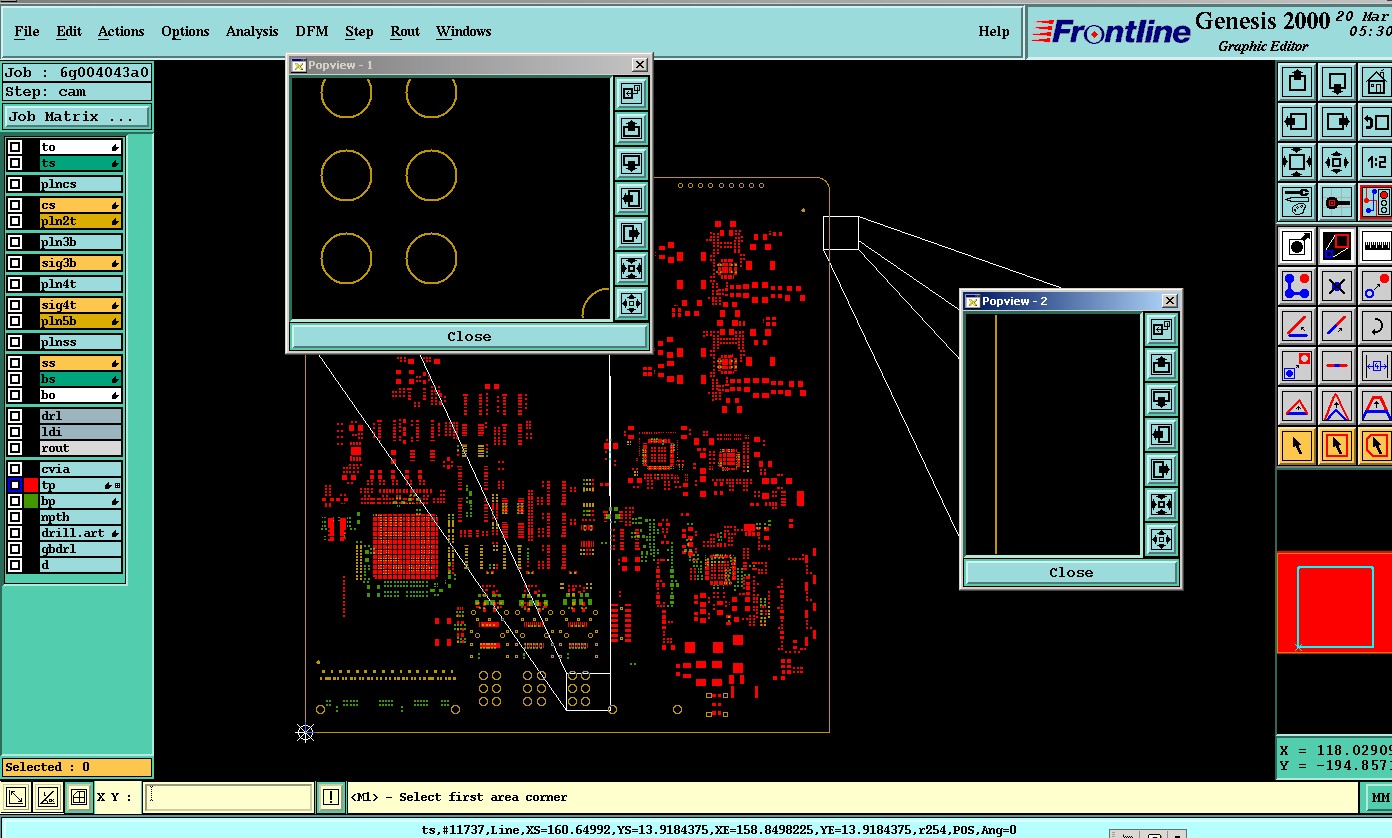
Task: Click the red-blue horizontal line tool
Action: [x=1337, y=365]
